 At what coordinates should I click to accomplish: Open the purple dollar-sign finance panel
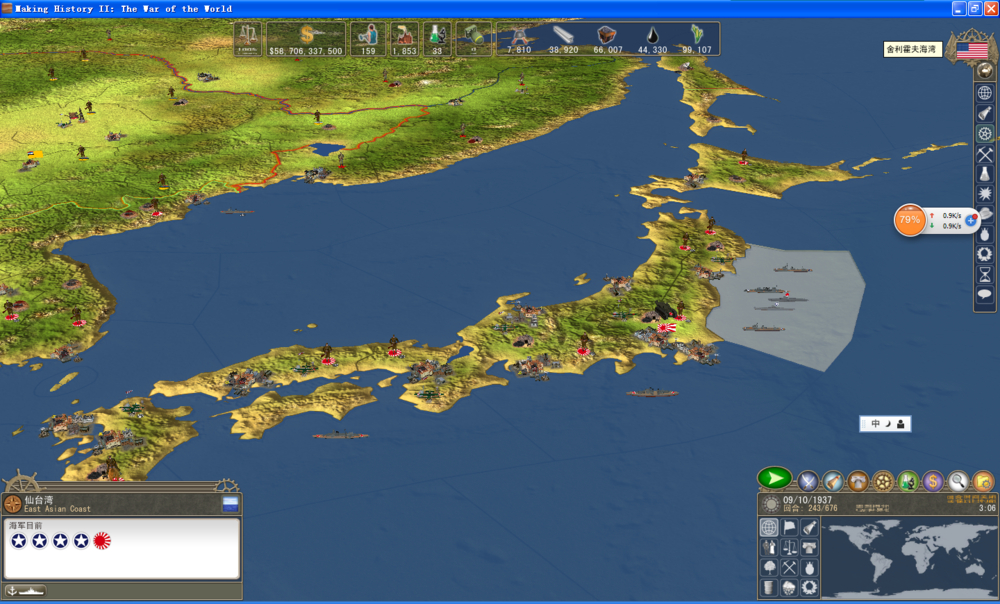[x=933, y=481]
